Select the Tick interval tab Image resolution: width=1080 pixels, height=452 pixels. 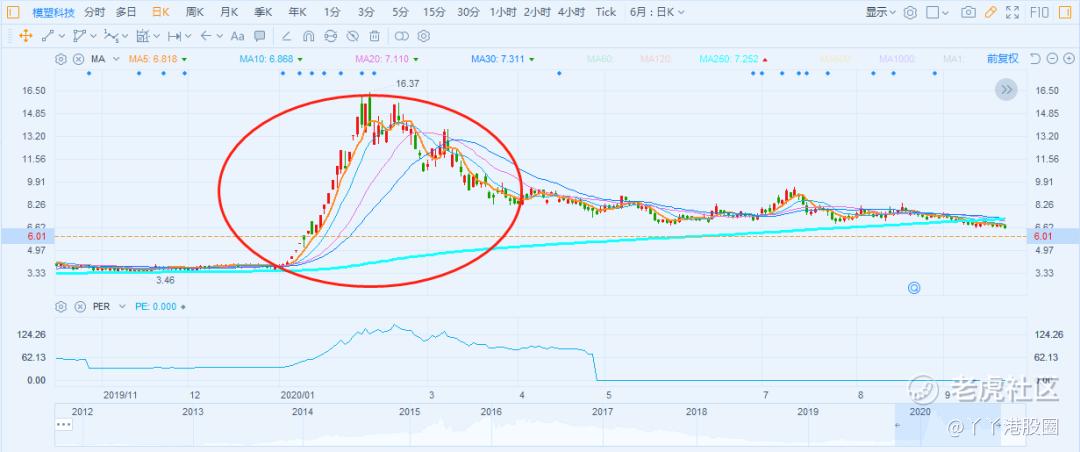606,12
